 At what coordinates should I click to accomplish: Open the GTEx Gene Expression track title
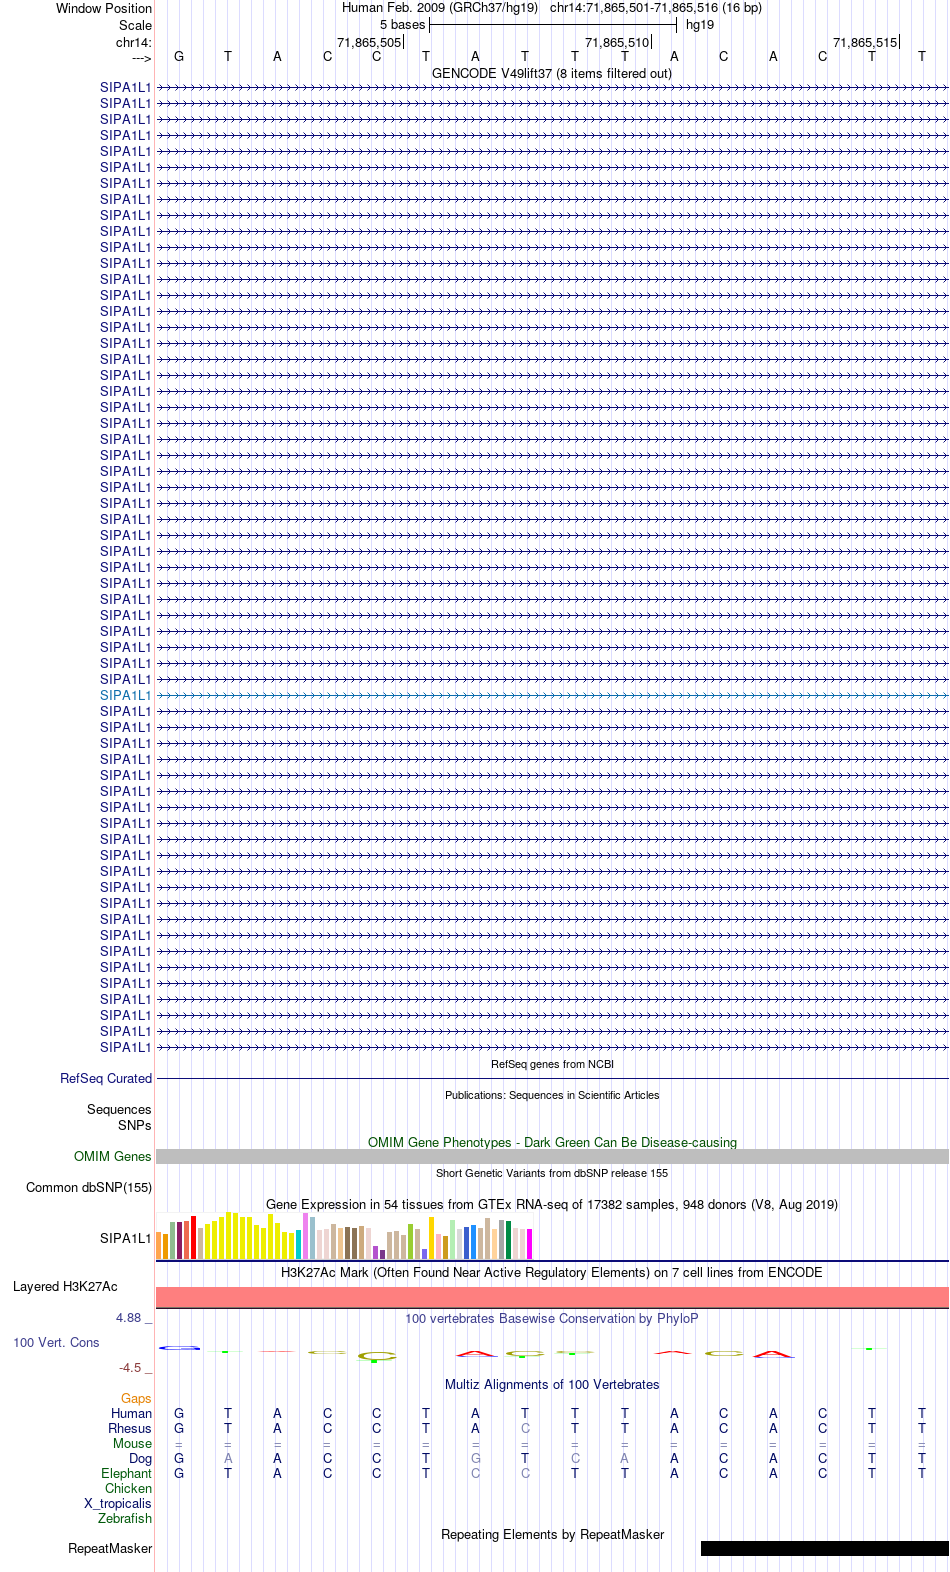pos(552,1204)
